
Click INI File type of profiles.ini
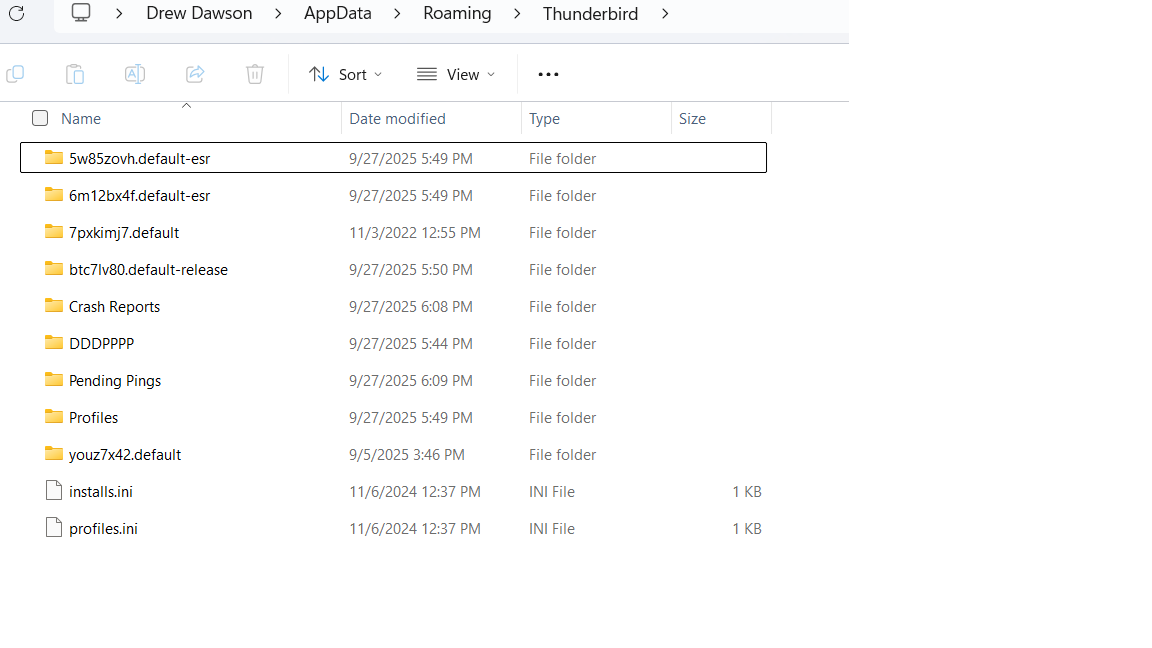point(552,529)
